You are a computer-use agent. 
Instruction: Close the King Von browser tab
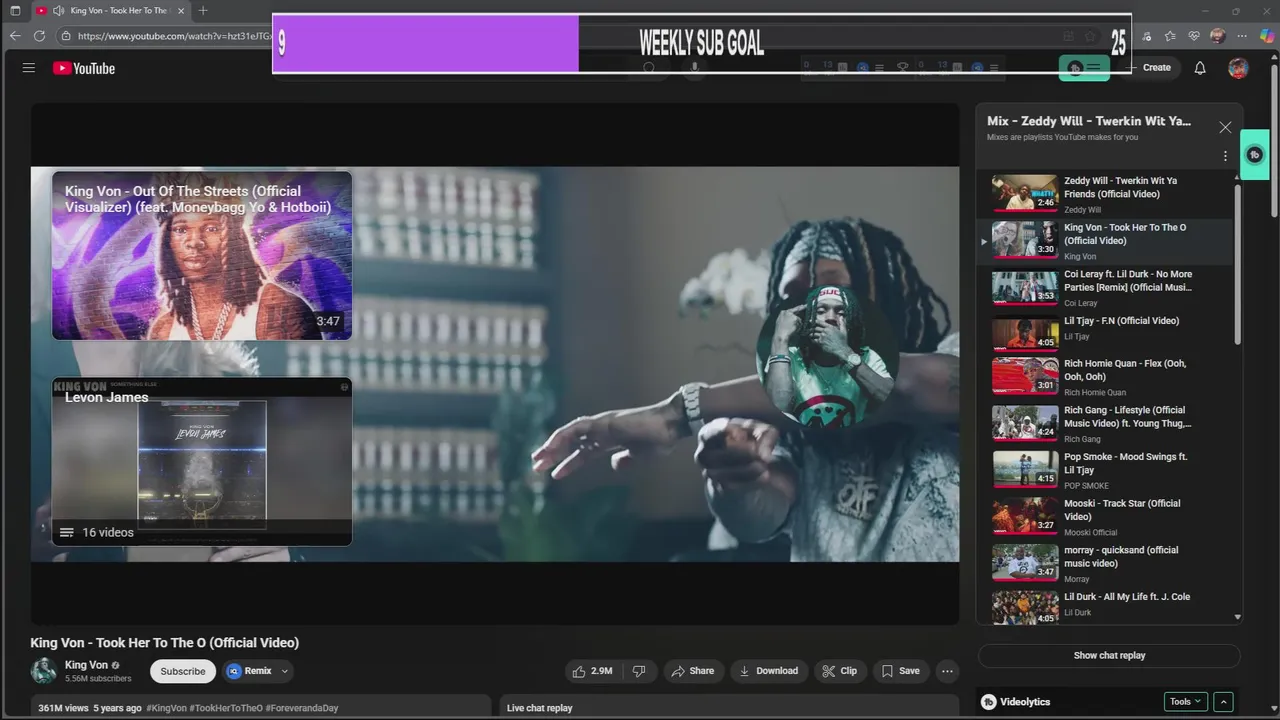(180, 11)
